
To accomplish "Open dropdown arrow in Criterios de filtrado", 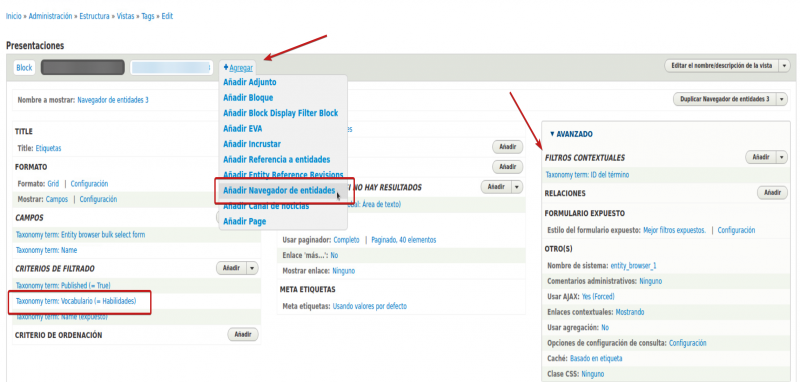I will click(253, 267).
